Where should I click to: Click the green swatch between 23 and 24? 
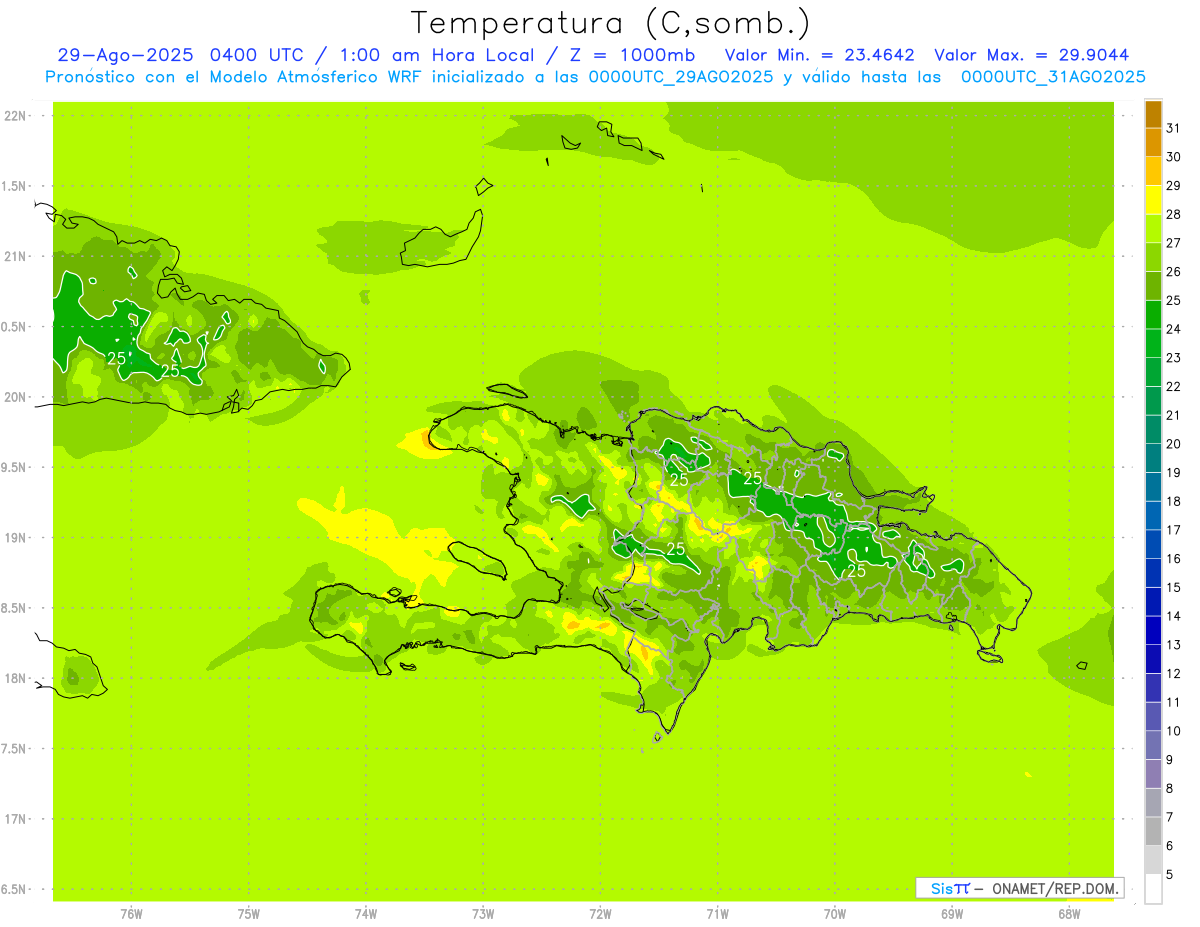point(1153,343)
